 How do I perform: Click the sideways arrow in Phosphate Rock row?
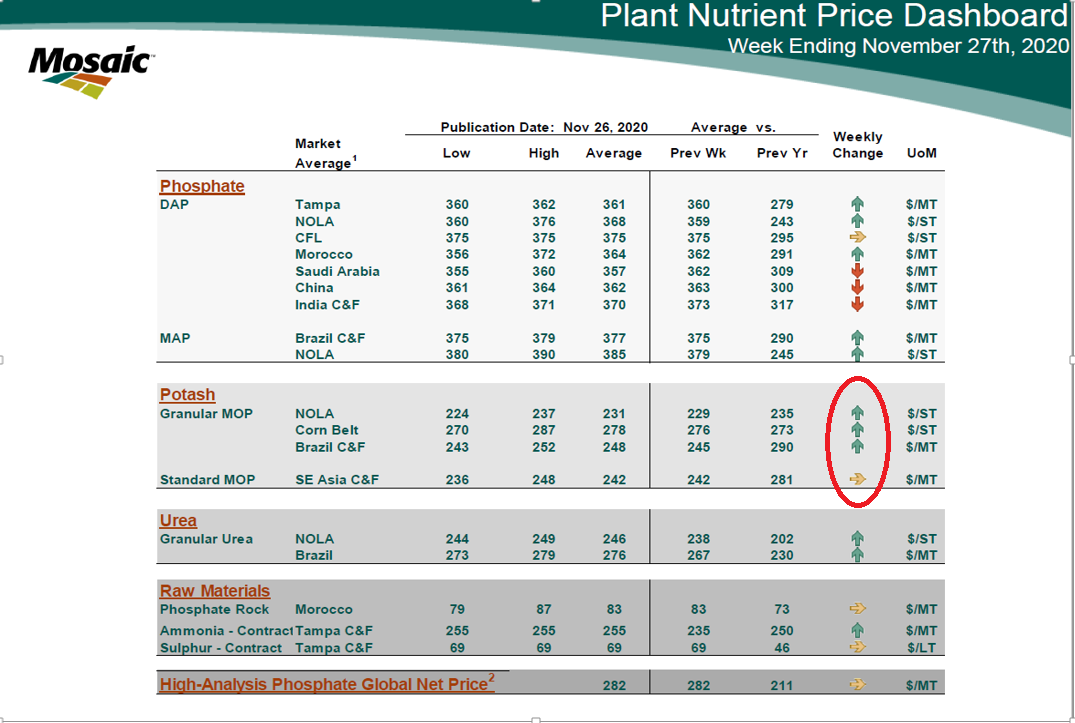857,609
